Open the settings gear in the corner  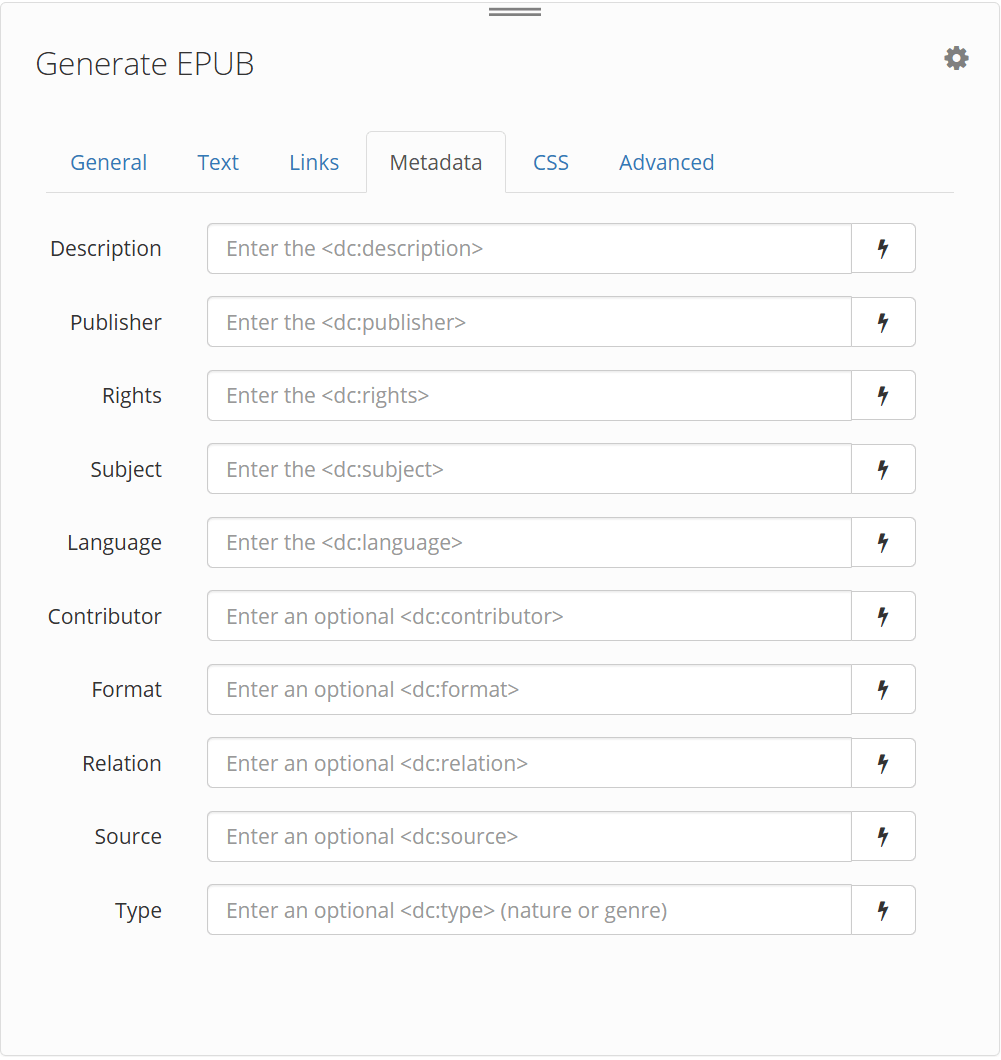click(x=956, y=58)
